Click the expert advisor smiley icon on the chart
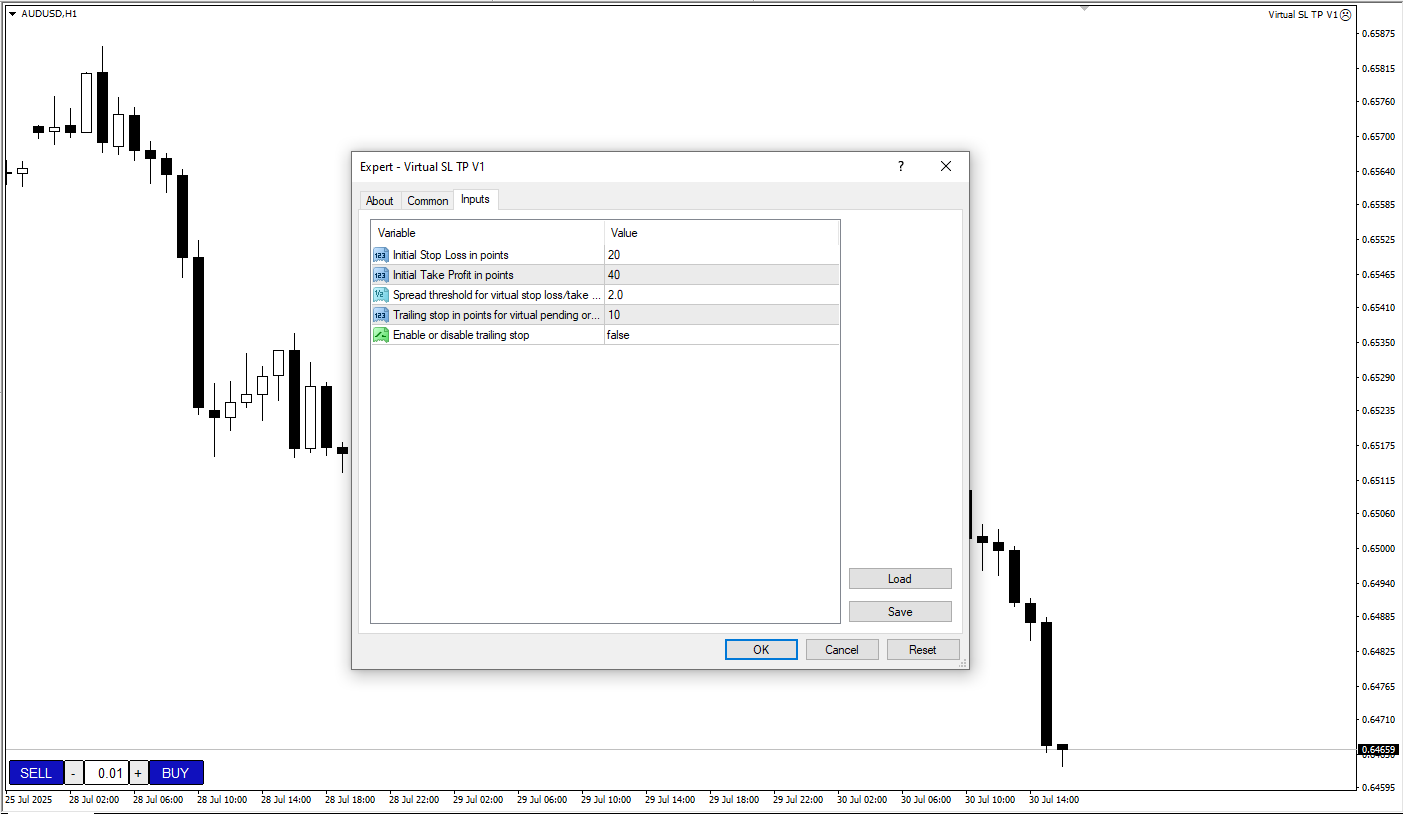The image size is (1403, 814). click(x=1345, y=15)
